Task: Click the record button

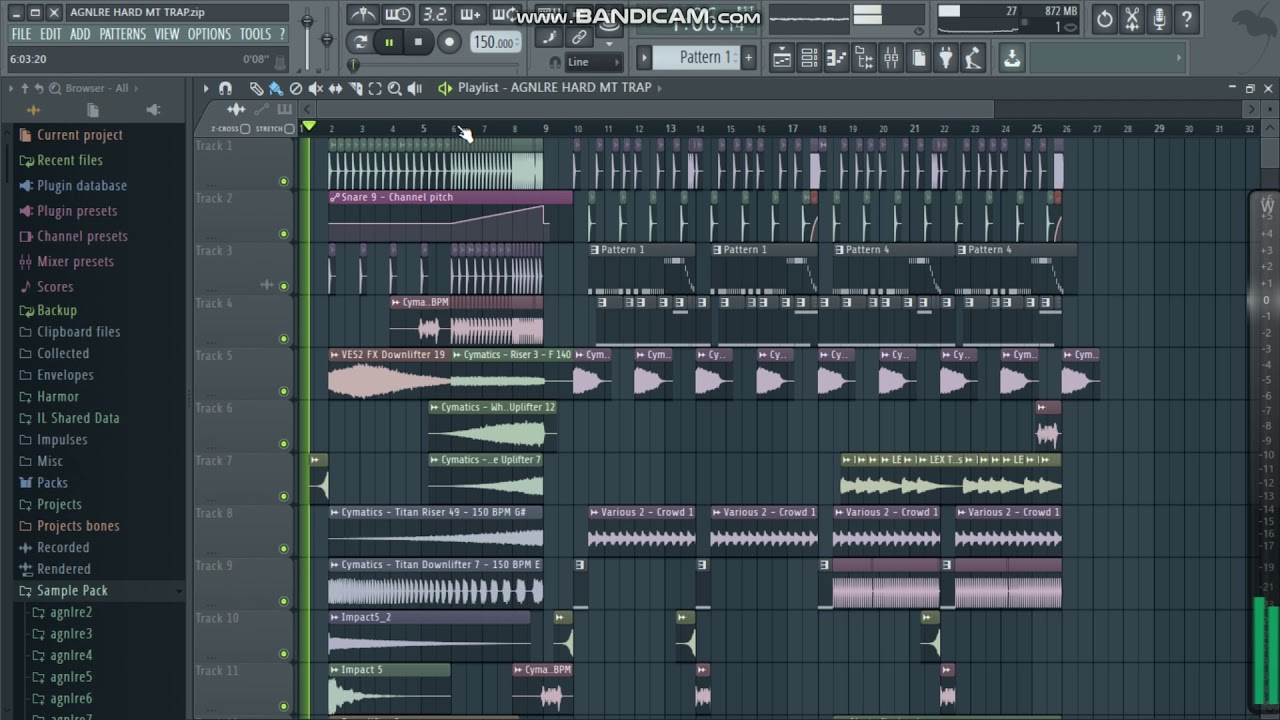Action: click(x=449, y=42)
